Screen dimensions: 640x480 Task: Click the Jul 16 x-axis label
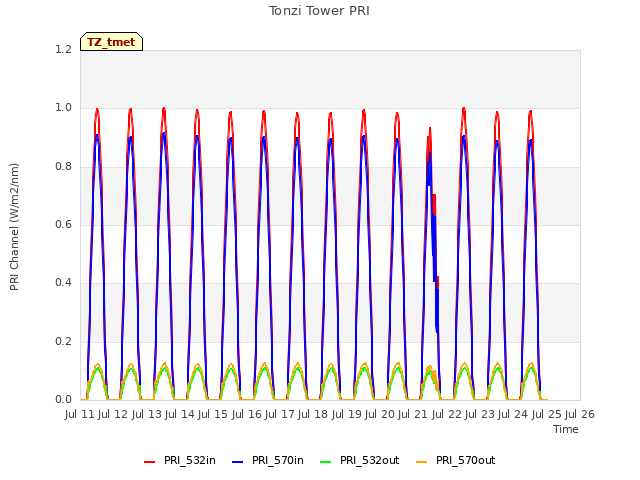(x=247, y=414)
